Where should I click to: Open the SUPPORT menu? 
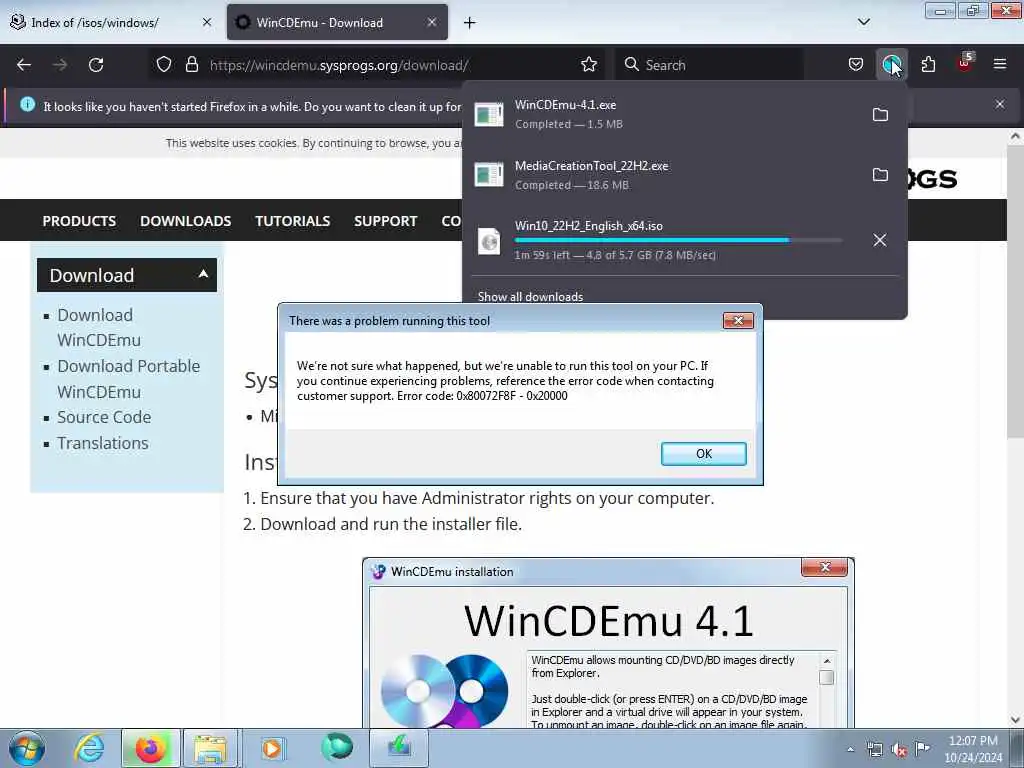(385, 221)
